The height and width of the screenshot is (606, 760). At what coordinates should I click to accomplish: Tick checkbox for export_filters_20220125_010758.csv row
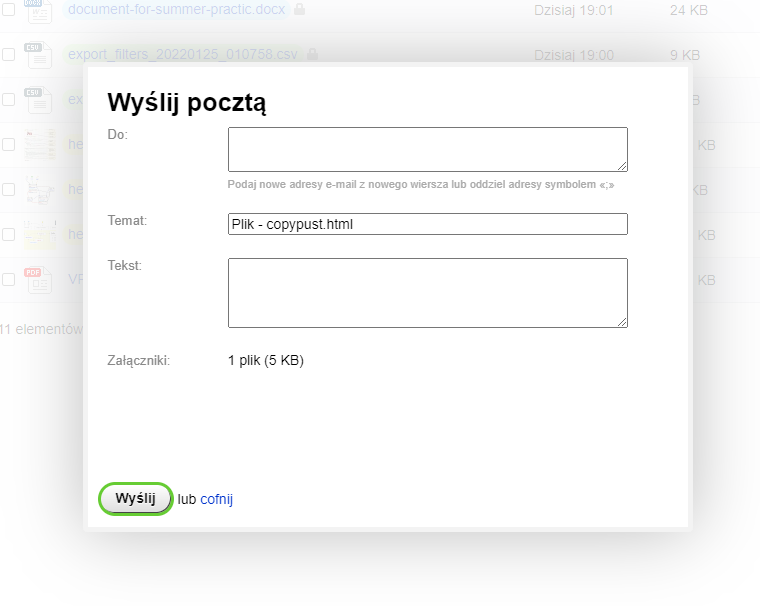click(8, 54)
